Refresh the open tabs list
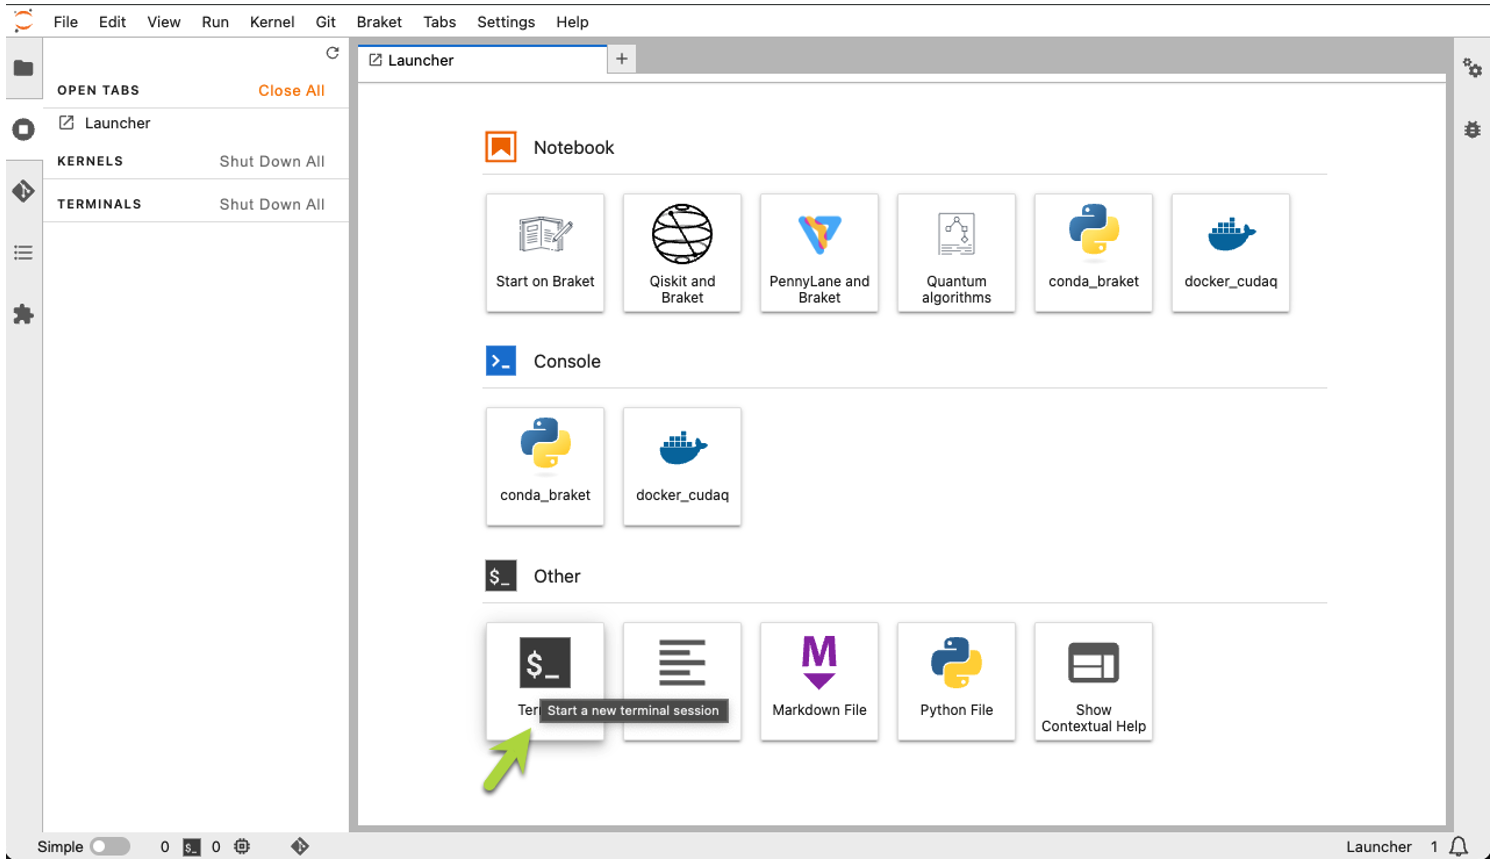This screenshot has height=866, width=1495. [x=332, y=53]
